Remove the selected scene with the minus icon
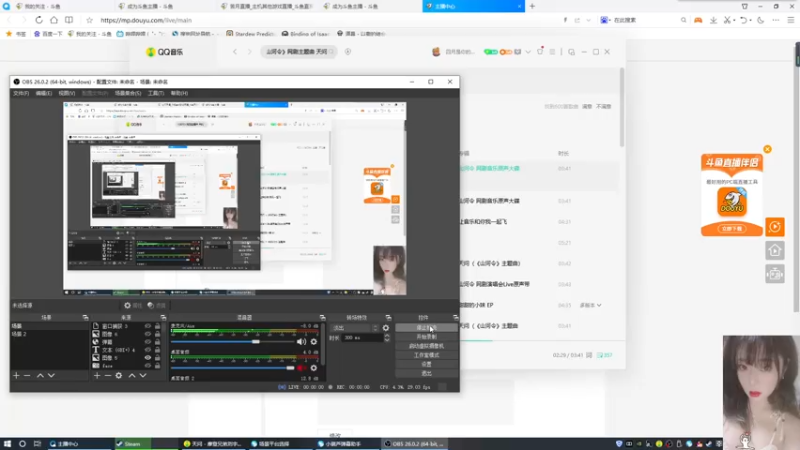This screenshot has height=450, width=800. 28,376
